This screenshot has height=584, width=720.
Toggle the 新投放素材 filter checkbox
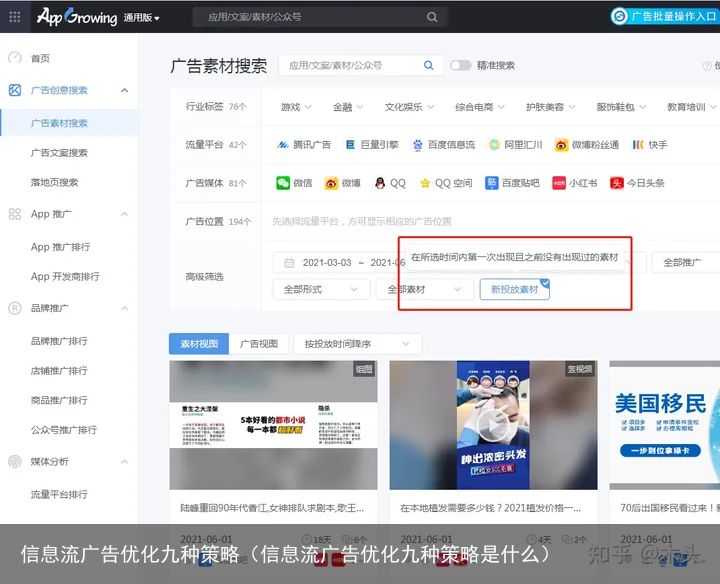pyautogui.click(x=514, y=289)
